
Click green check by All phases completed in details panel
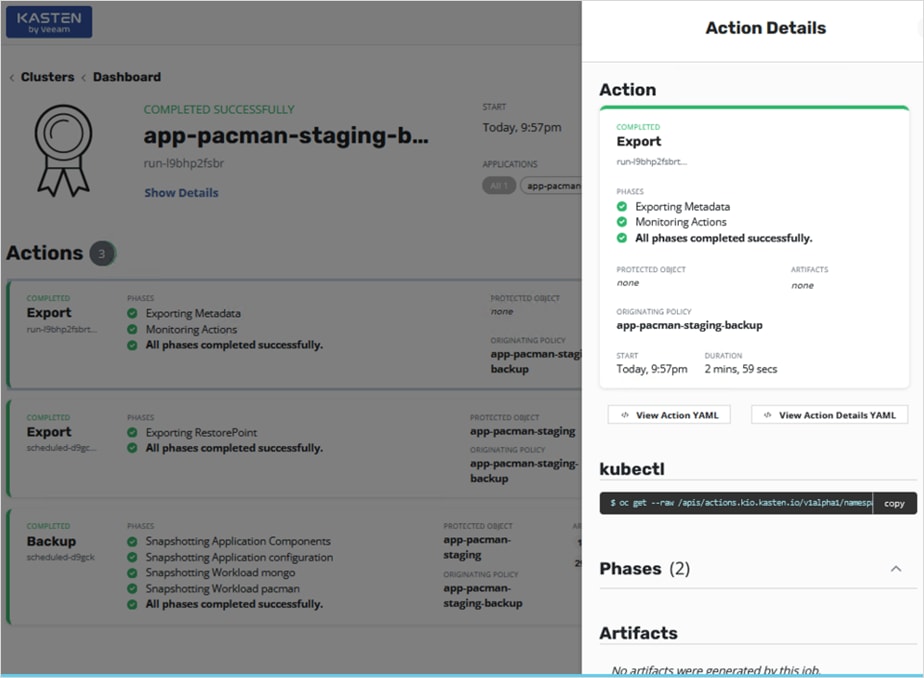(x=622, y=238)
